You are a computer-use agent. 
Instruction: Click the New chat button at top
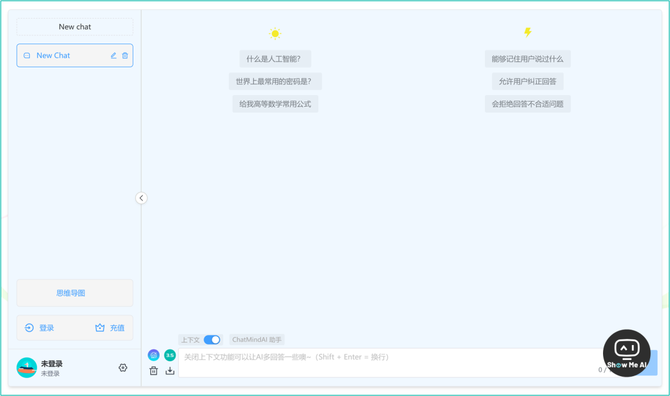click(x=75, y=26)
